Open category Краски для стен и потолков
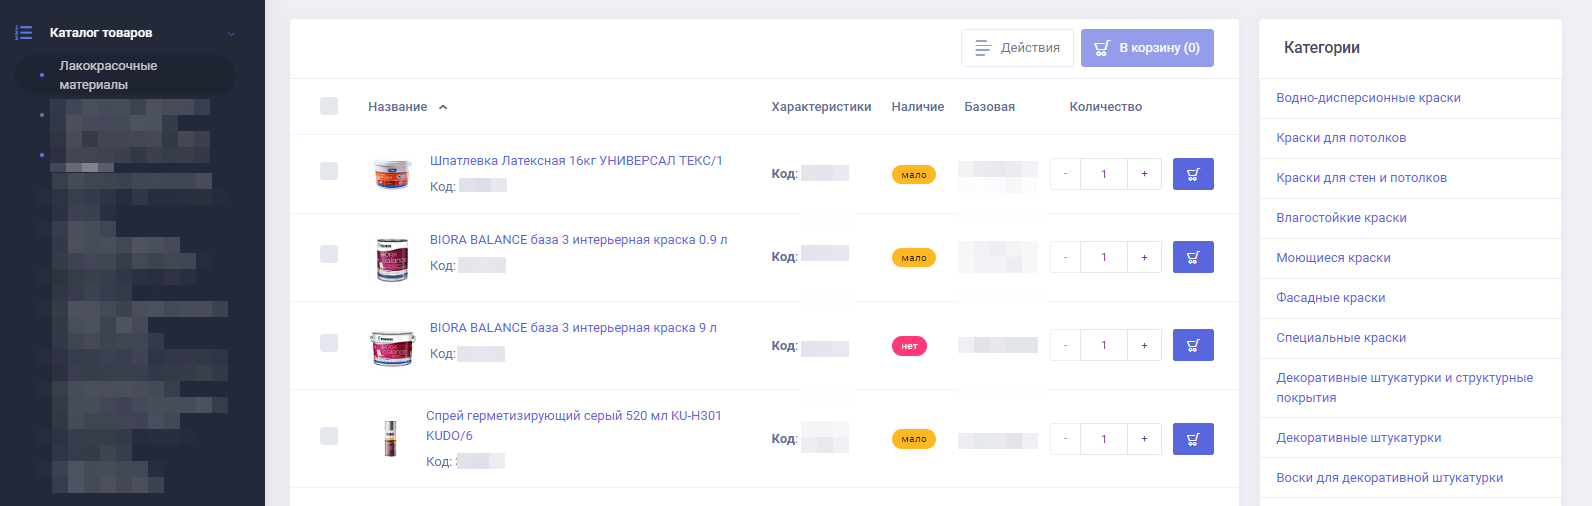Viewport: 1592px width, 506px height. pyautogui.click(x=1361, y=178)
